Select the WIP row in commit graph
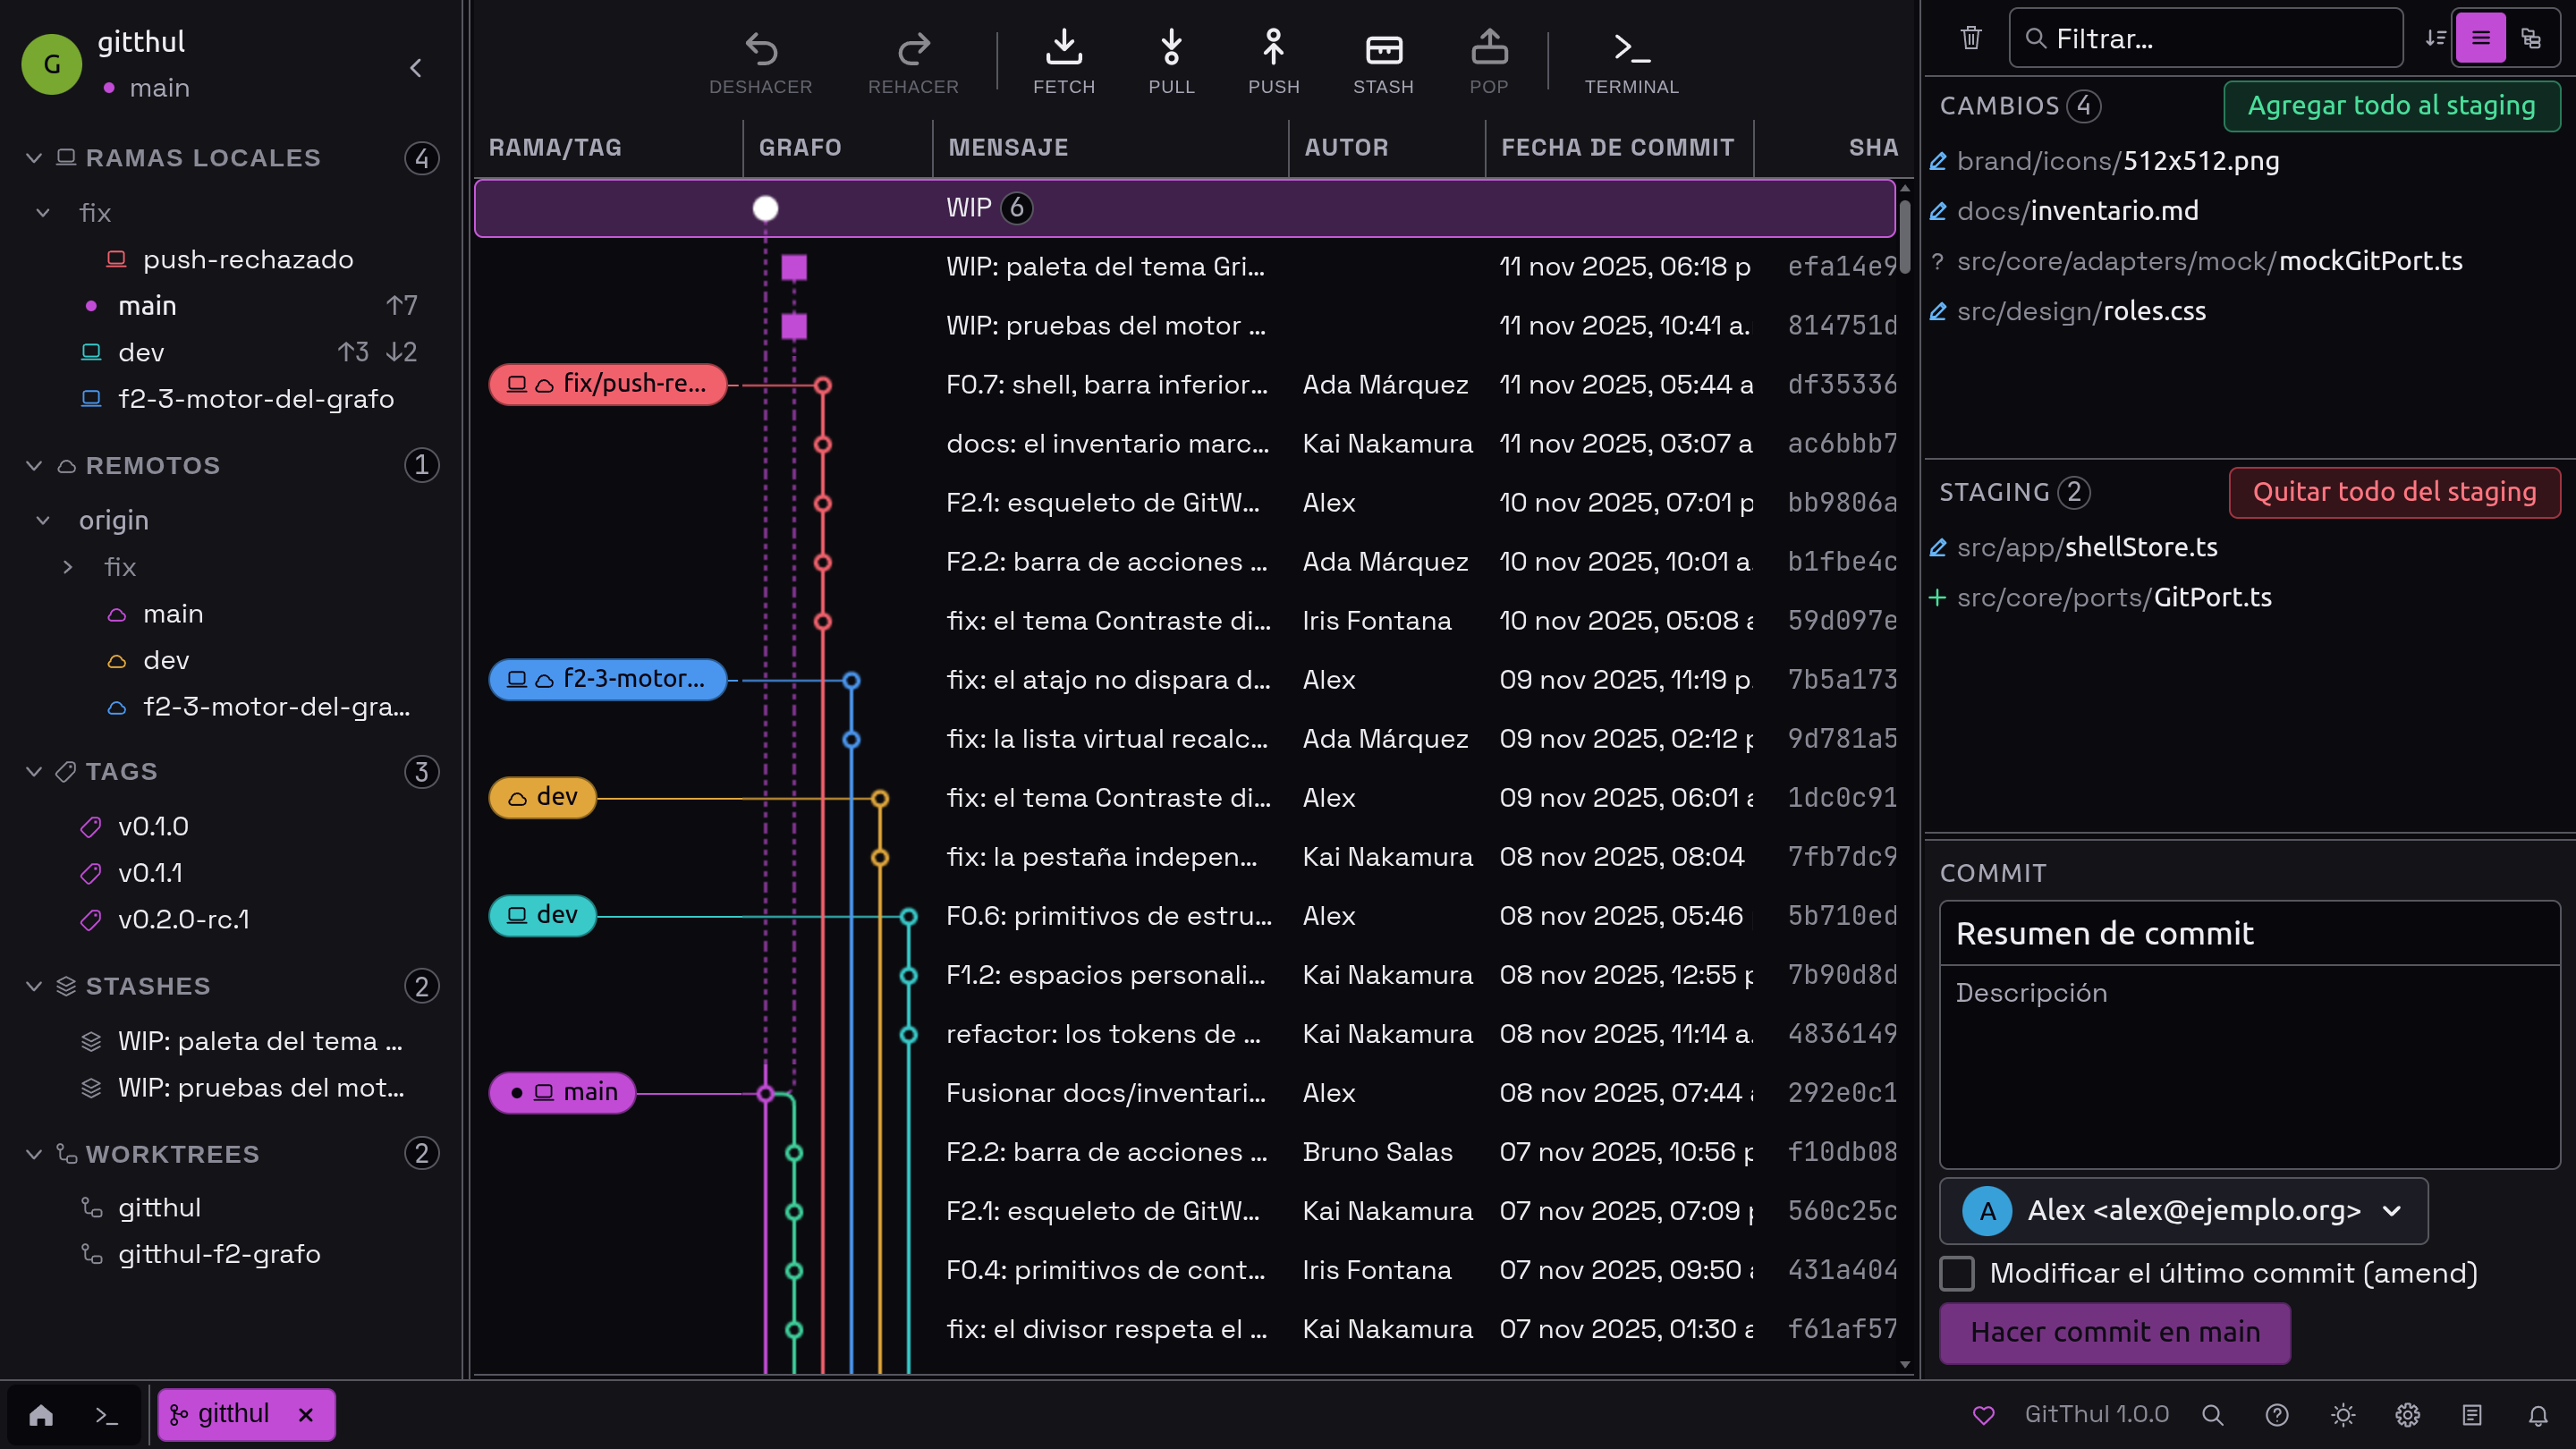 [1184, 208]
